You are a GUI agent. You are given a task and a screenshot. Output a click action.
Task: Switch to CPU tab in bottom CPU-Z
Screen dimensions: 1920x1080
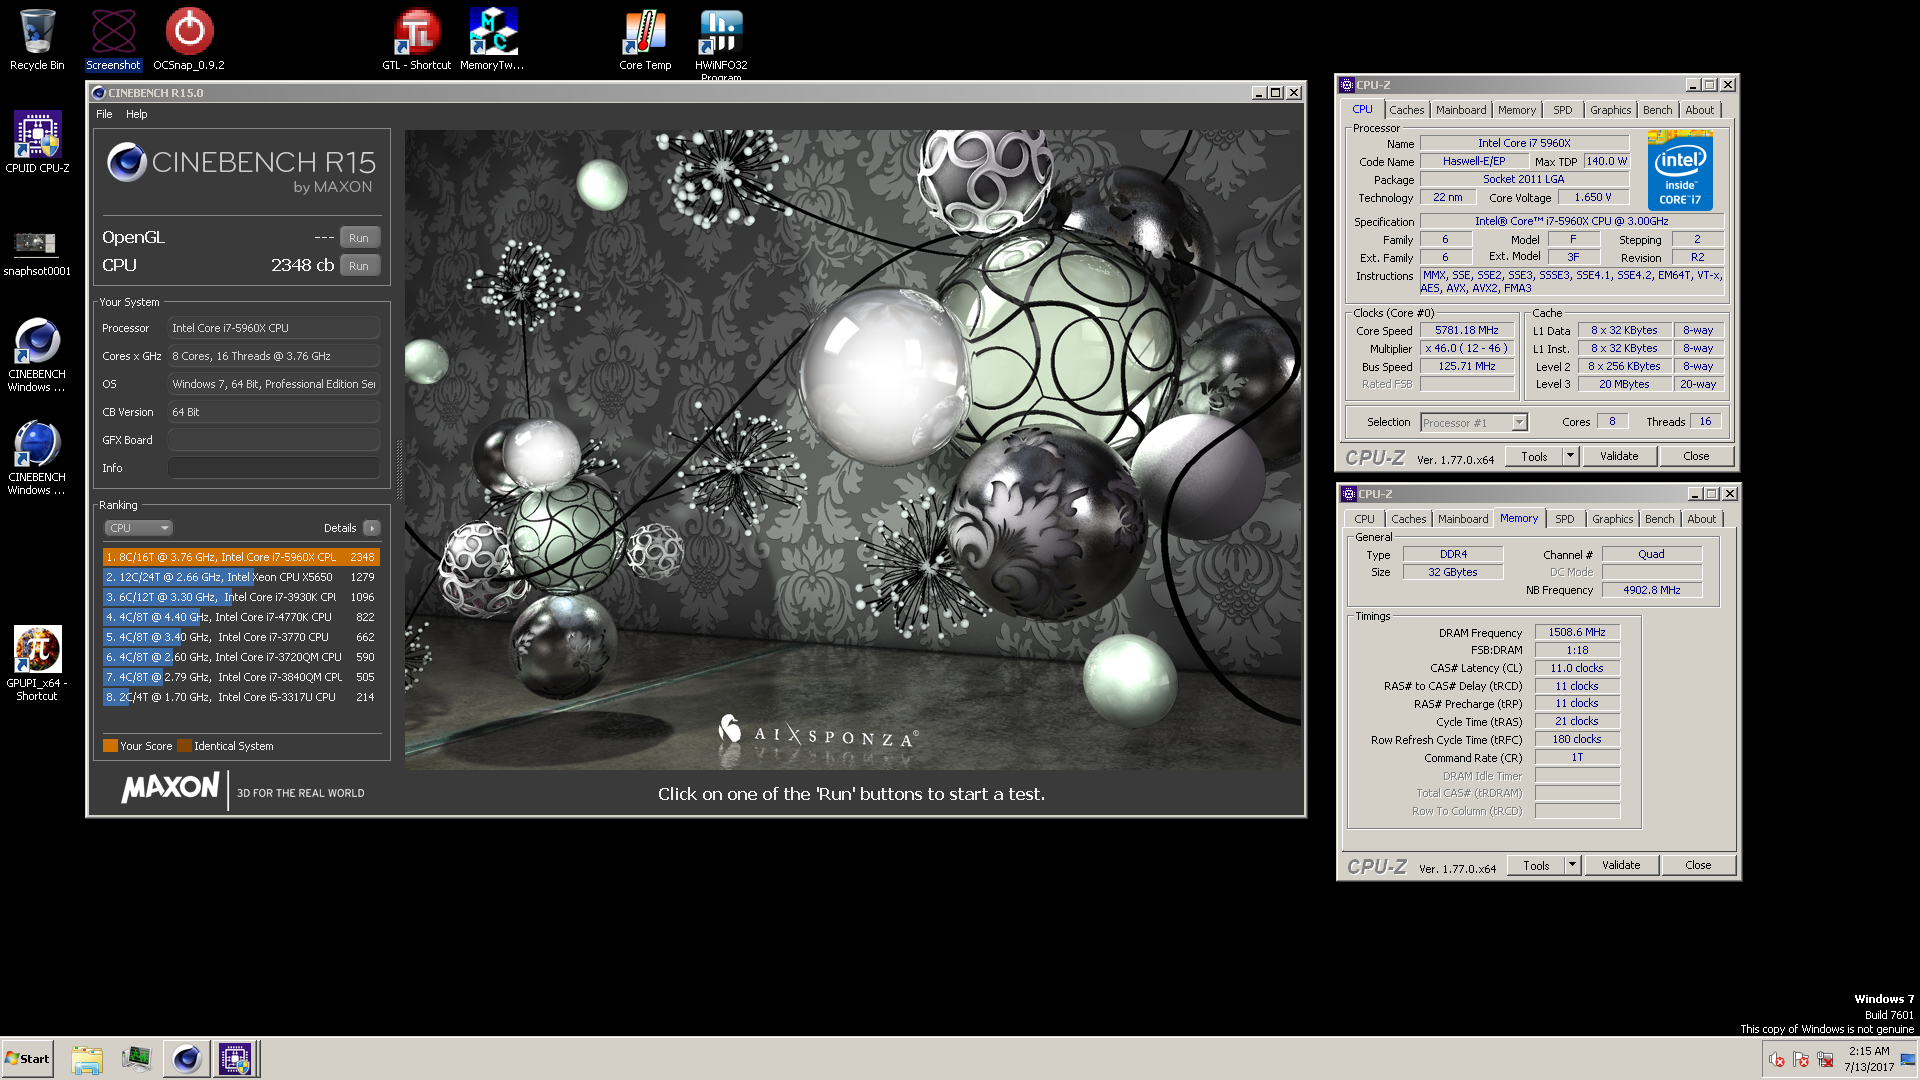pos(1364,519)
